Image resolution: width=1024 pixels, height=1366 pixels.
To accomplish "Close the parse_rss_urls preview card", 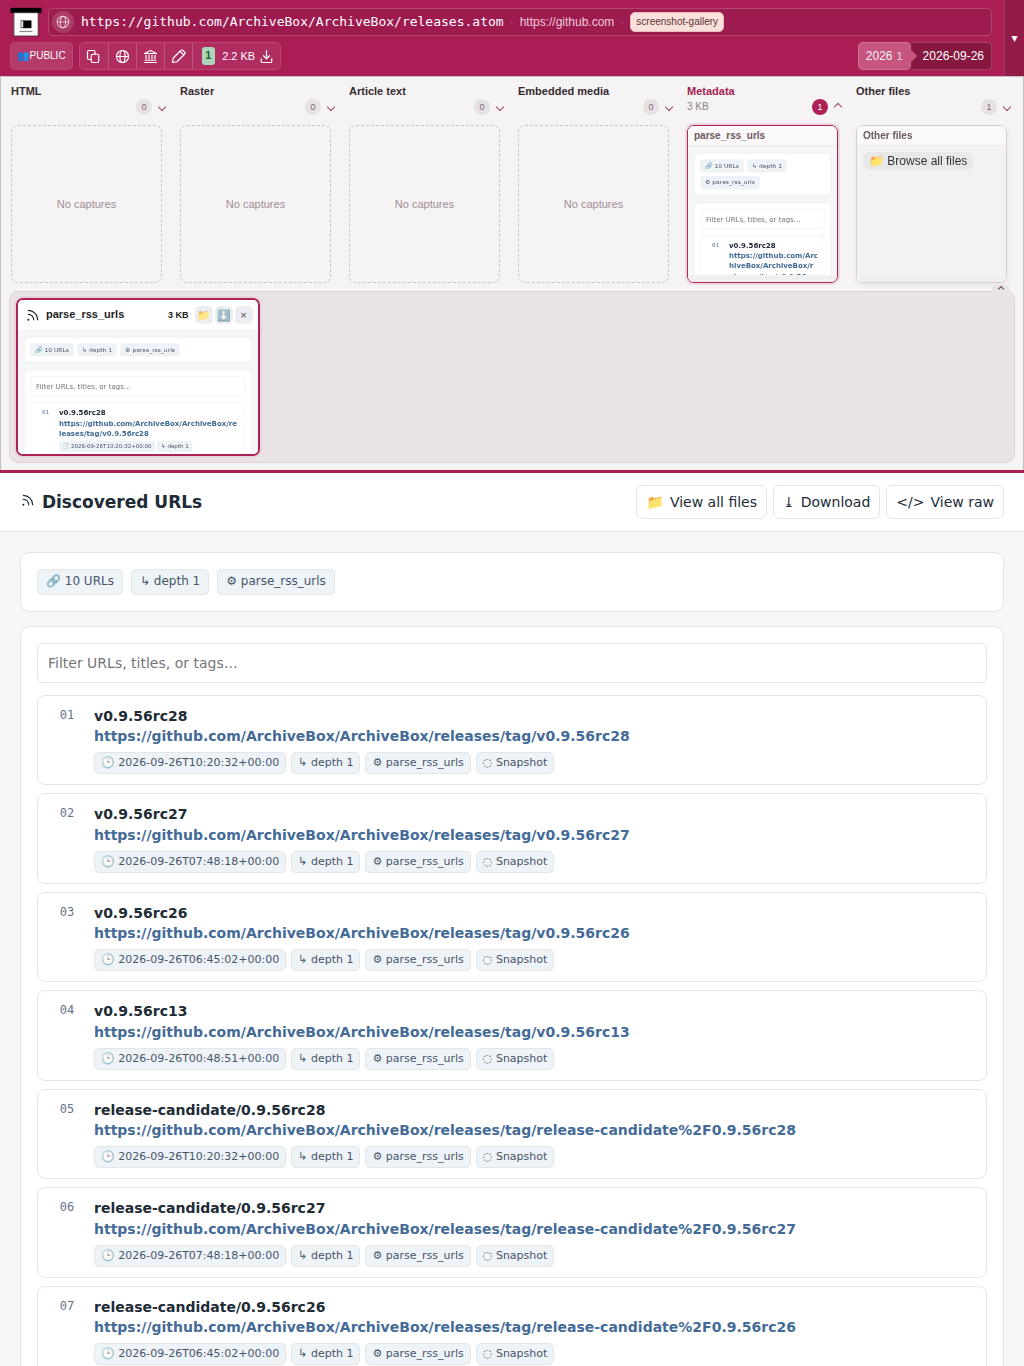I will 243,315.
